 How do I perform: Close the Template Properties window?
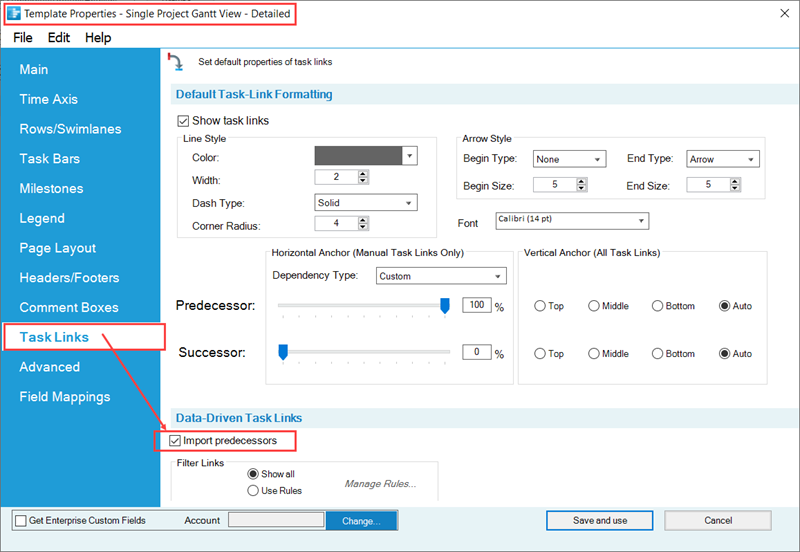[x=785, y=13]
